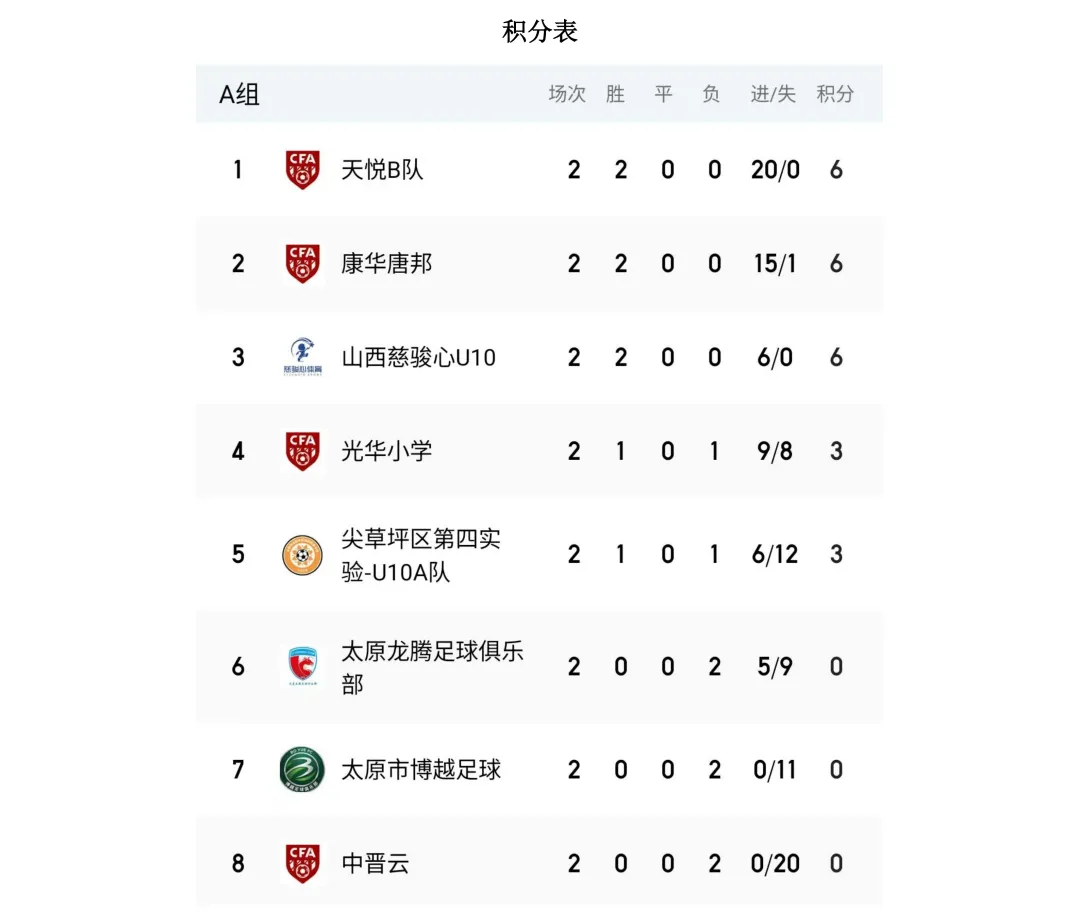
Task: Select the 太原市博越足球 team name
Action: [x=421, y=770]
